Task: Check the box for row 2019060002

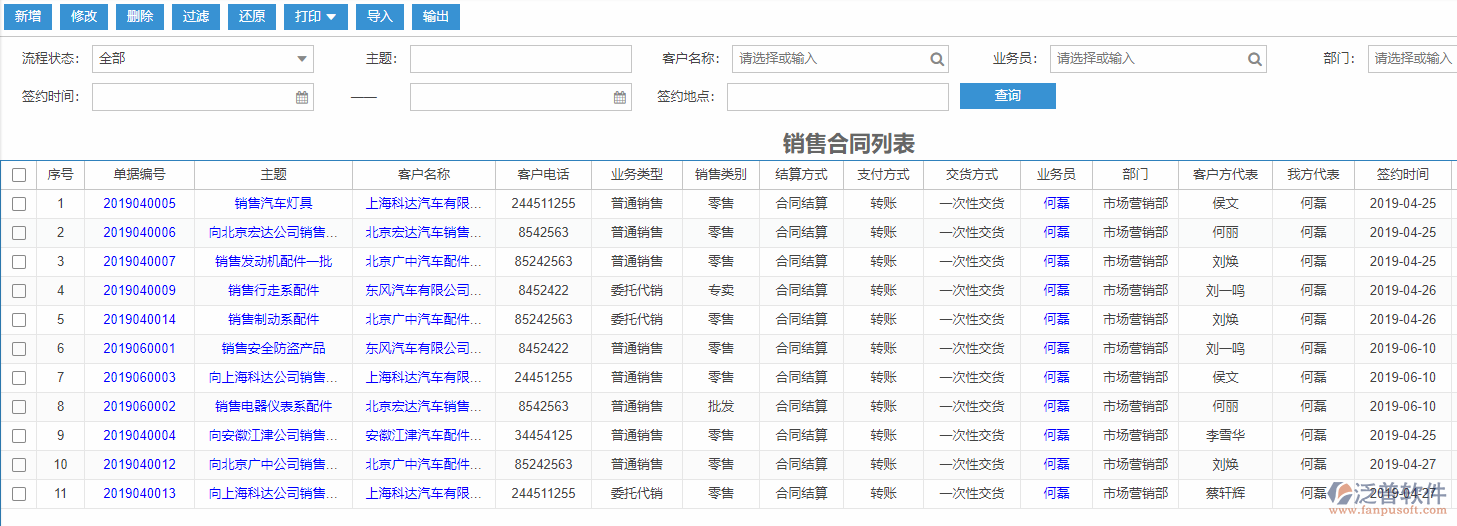Action: coord(19,407)
